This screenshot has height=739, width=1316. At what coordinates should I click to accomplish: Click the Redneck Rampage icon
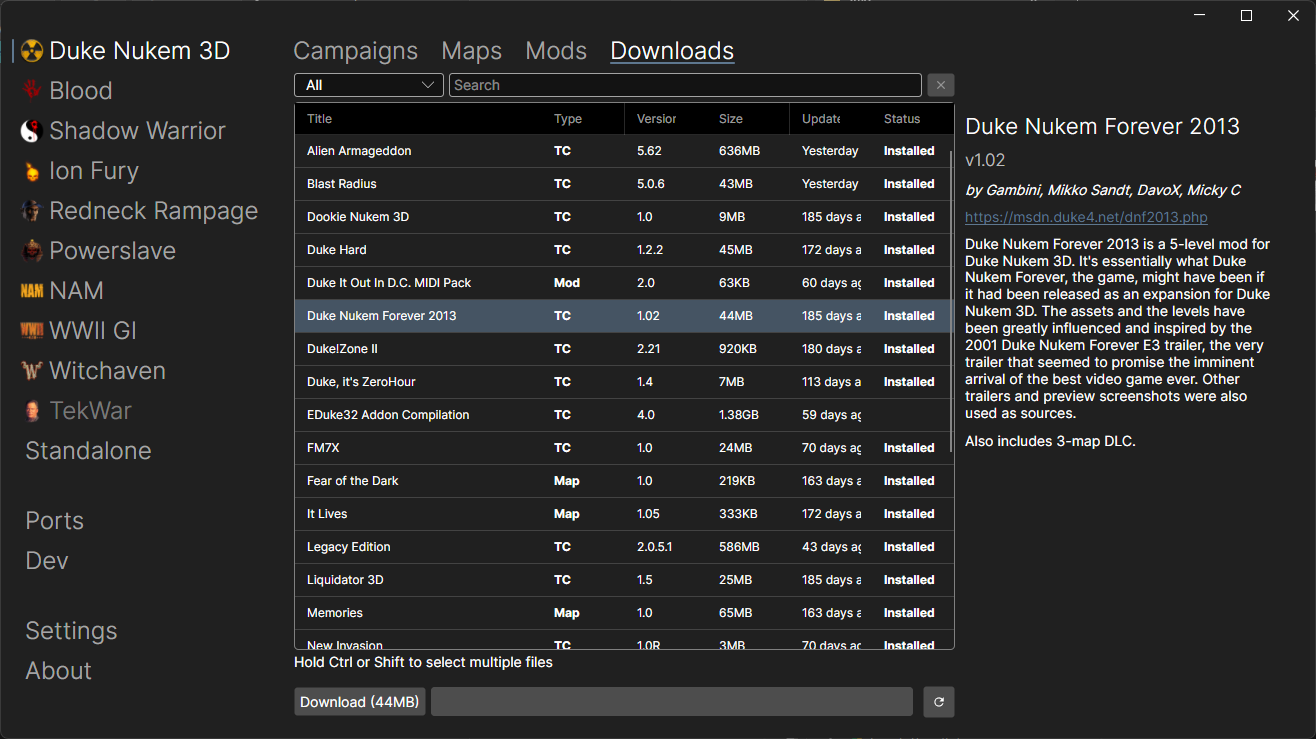[32, 211]
